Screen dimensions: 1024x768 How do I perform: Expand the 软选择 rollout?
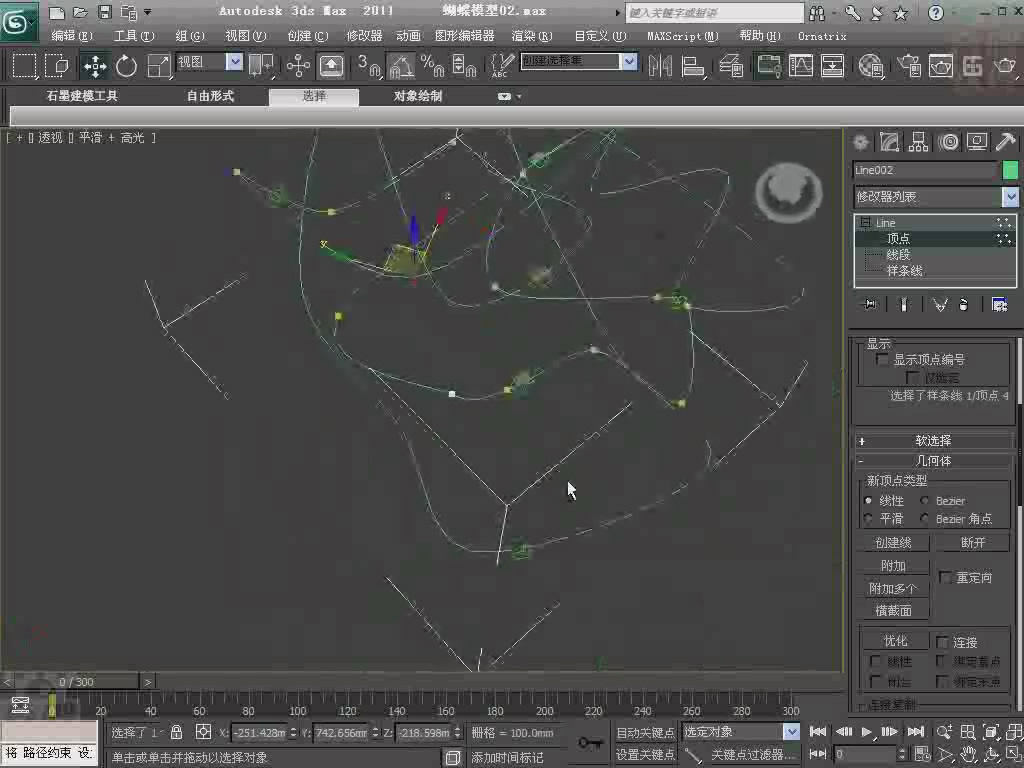[x=934, y=441]
